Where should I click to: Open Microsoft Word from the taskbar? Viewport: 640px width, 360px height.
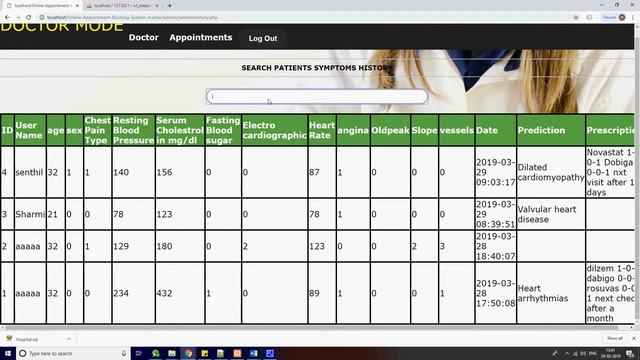253,353
